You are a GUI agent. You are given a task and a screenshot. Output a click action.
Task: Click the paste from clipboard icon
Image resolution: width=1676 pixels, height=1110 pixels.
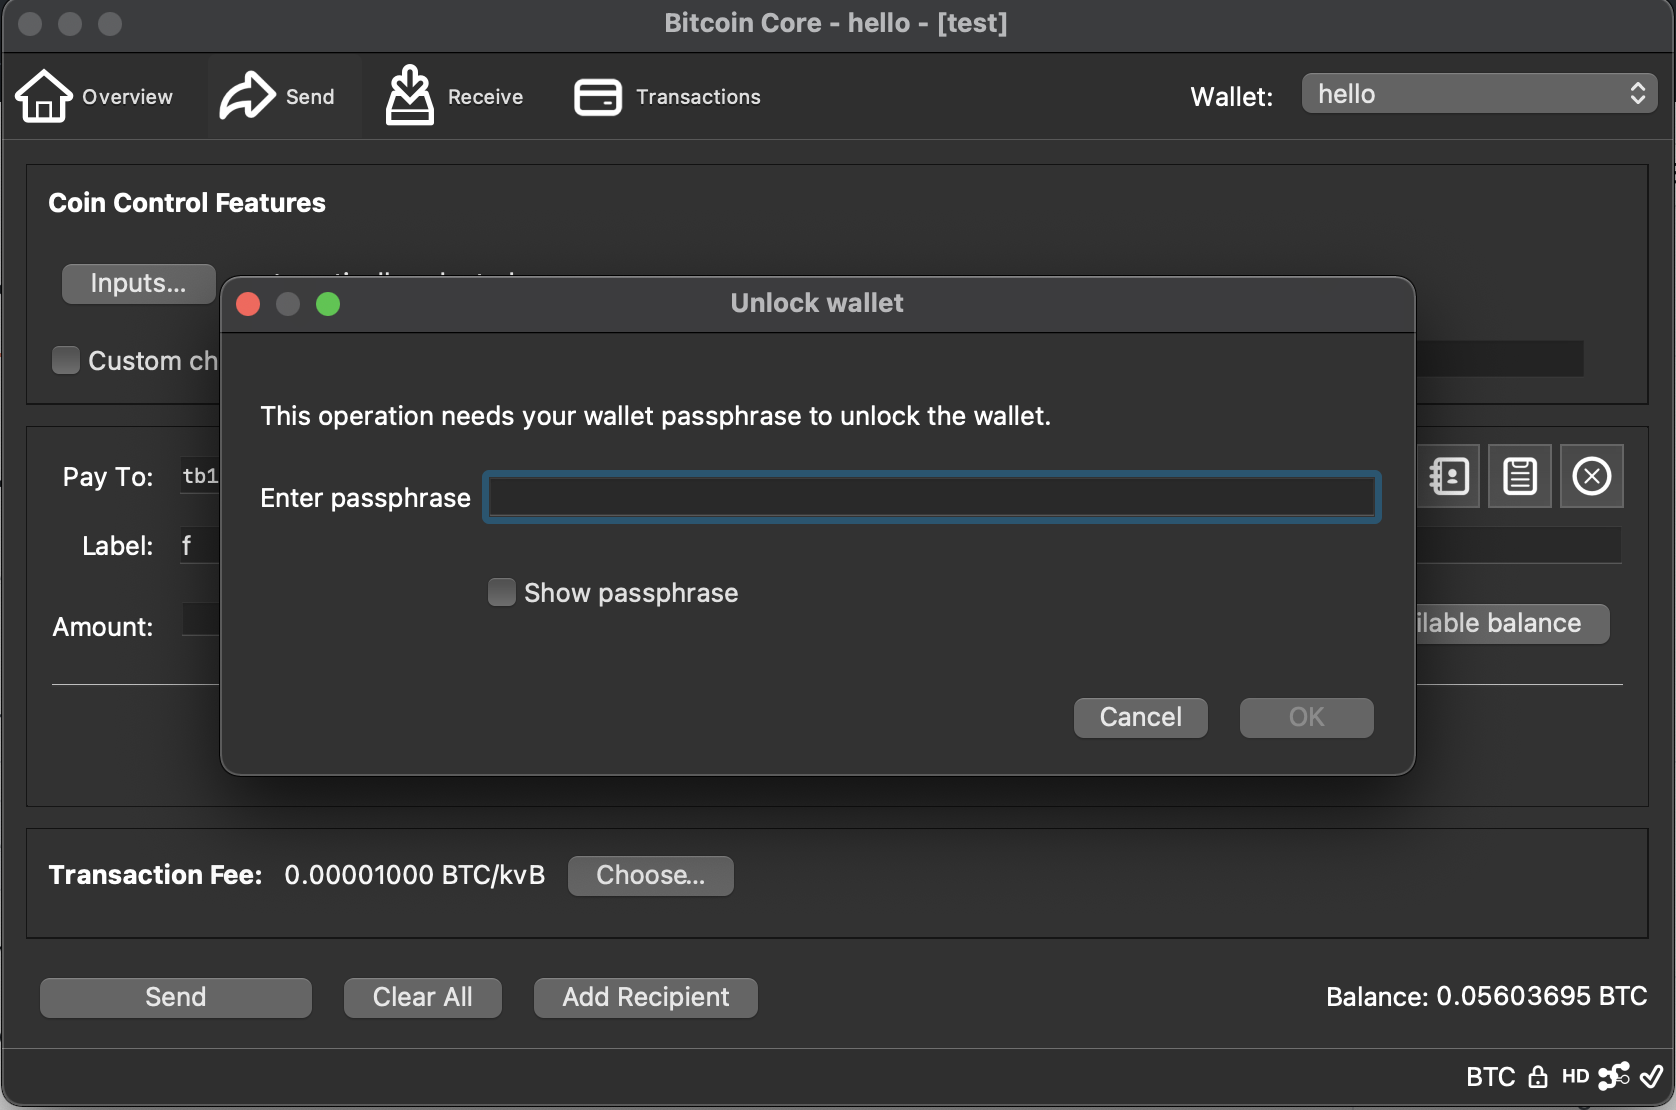1520,476
